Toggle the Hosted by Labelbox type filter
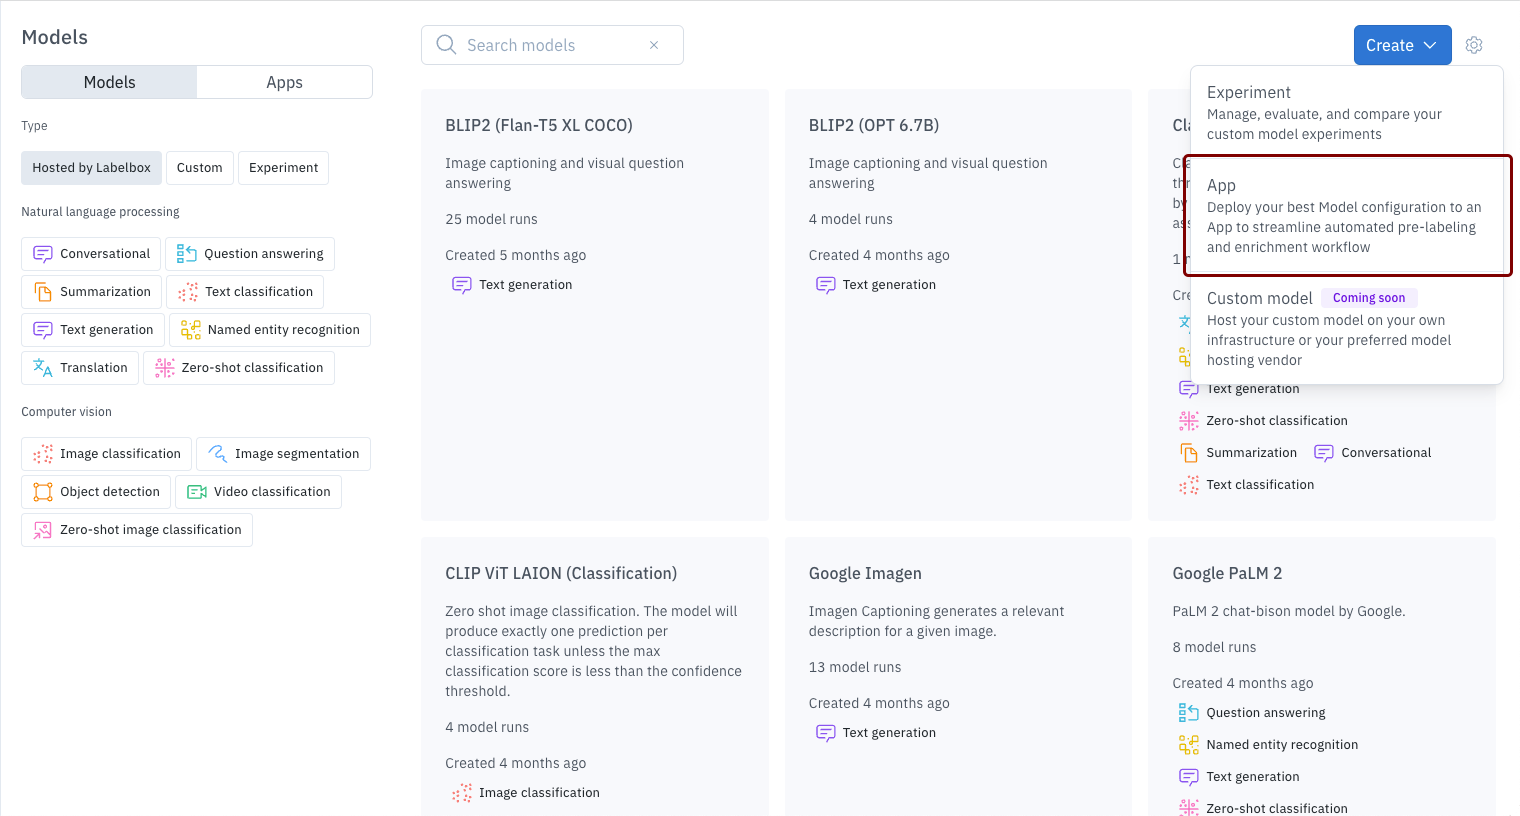This screenshot has width=1520, height=816. [91, 168]
